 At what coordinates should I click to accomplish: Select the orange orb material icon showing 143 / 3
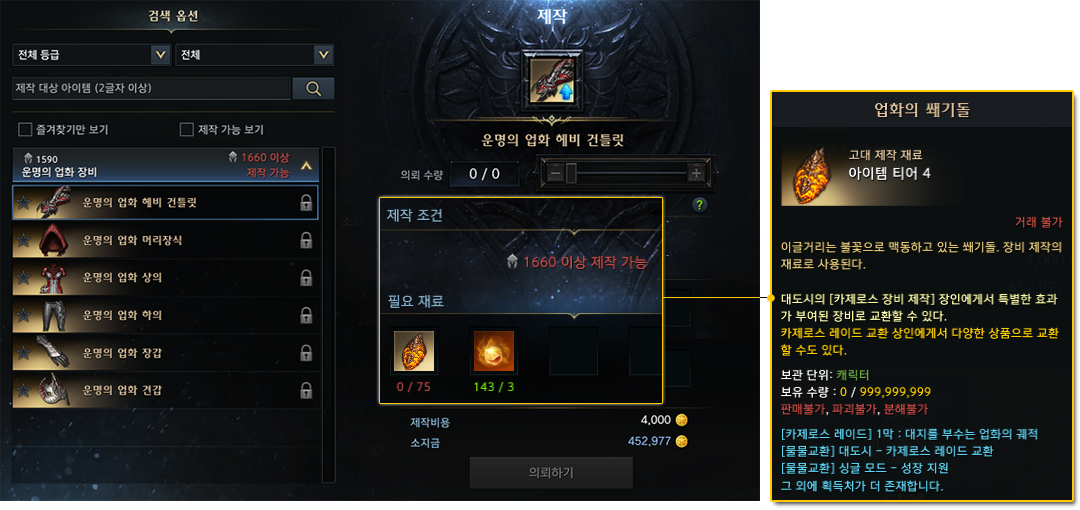point(493,351)
